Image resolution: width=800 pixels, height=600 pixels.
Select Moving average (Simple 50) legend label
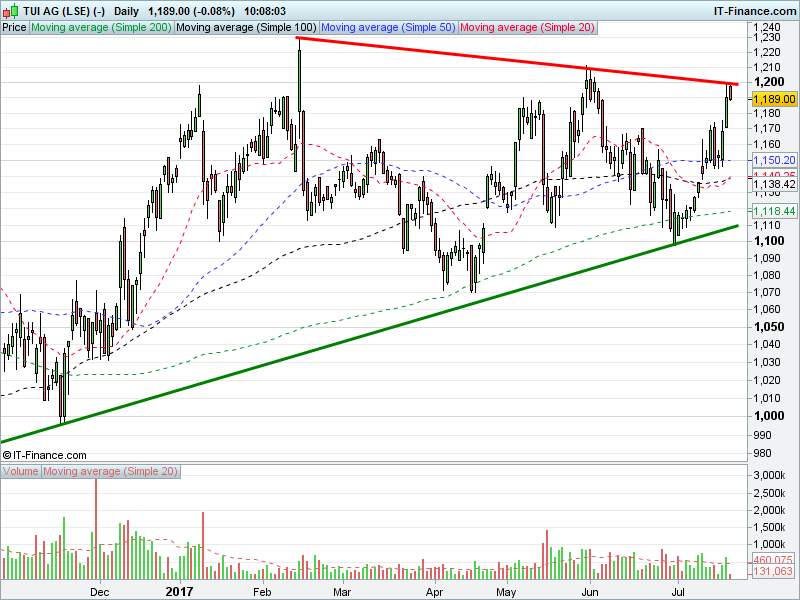tap(388, 28)
